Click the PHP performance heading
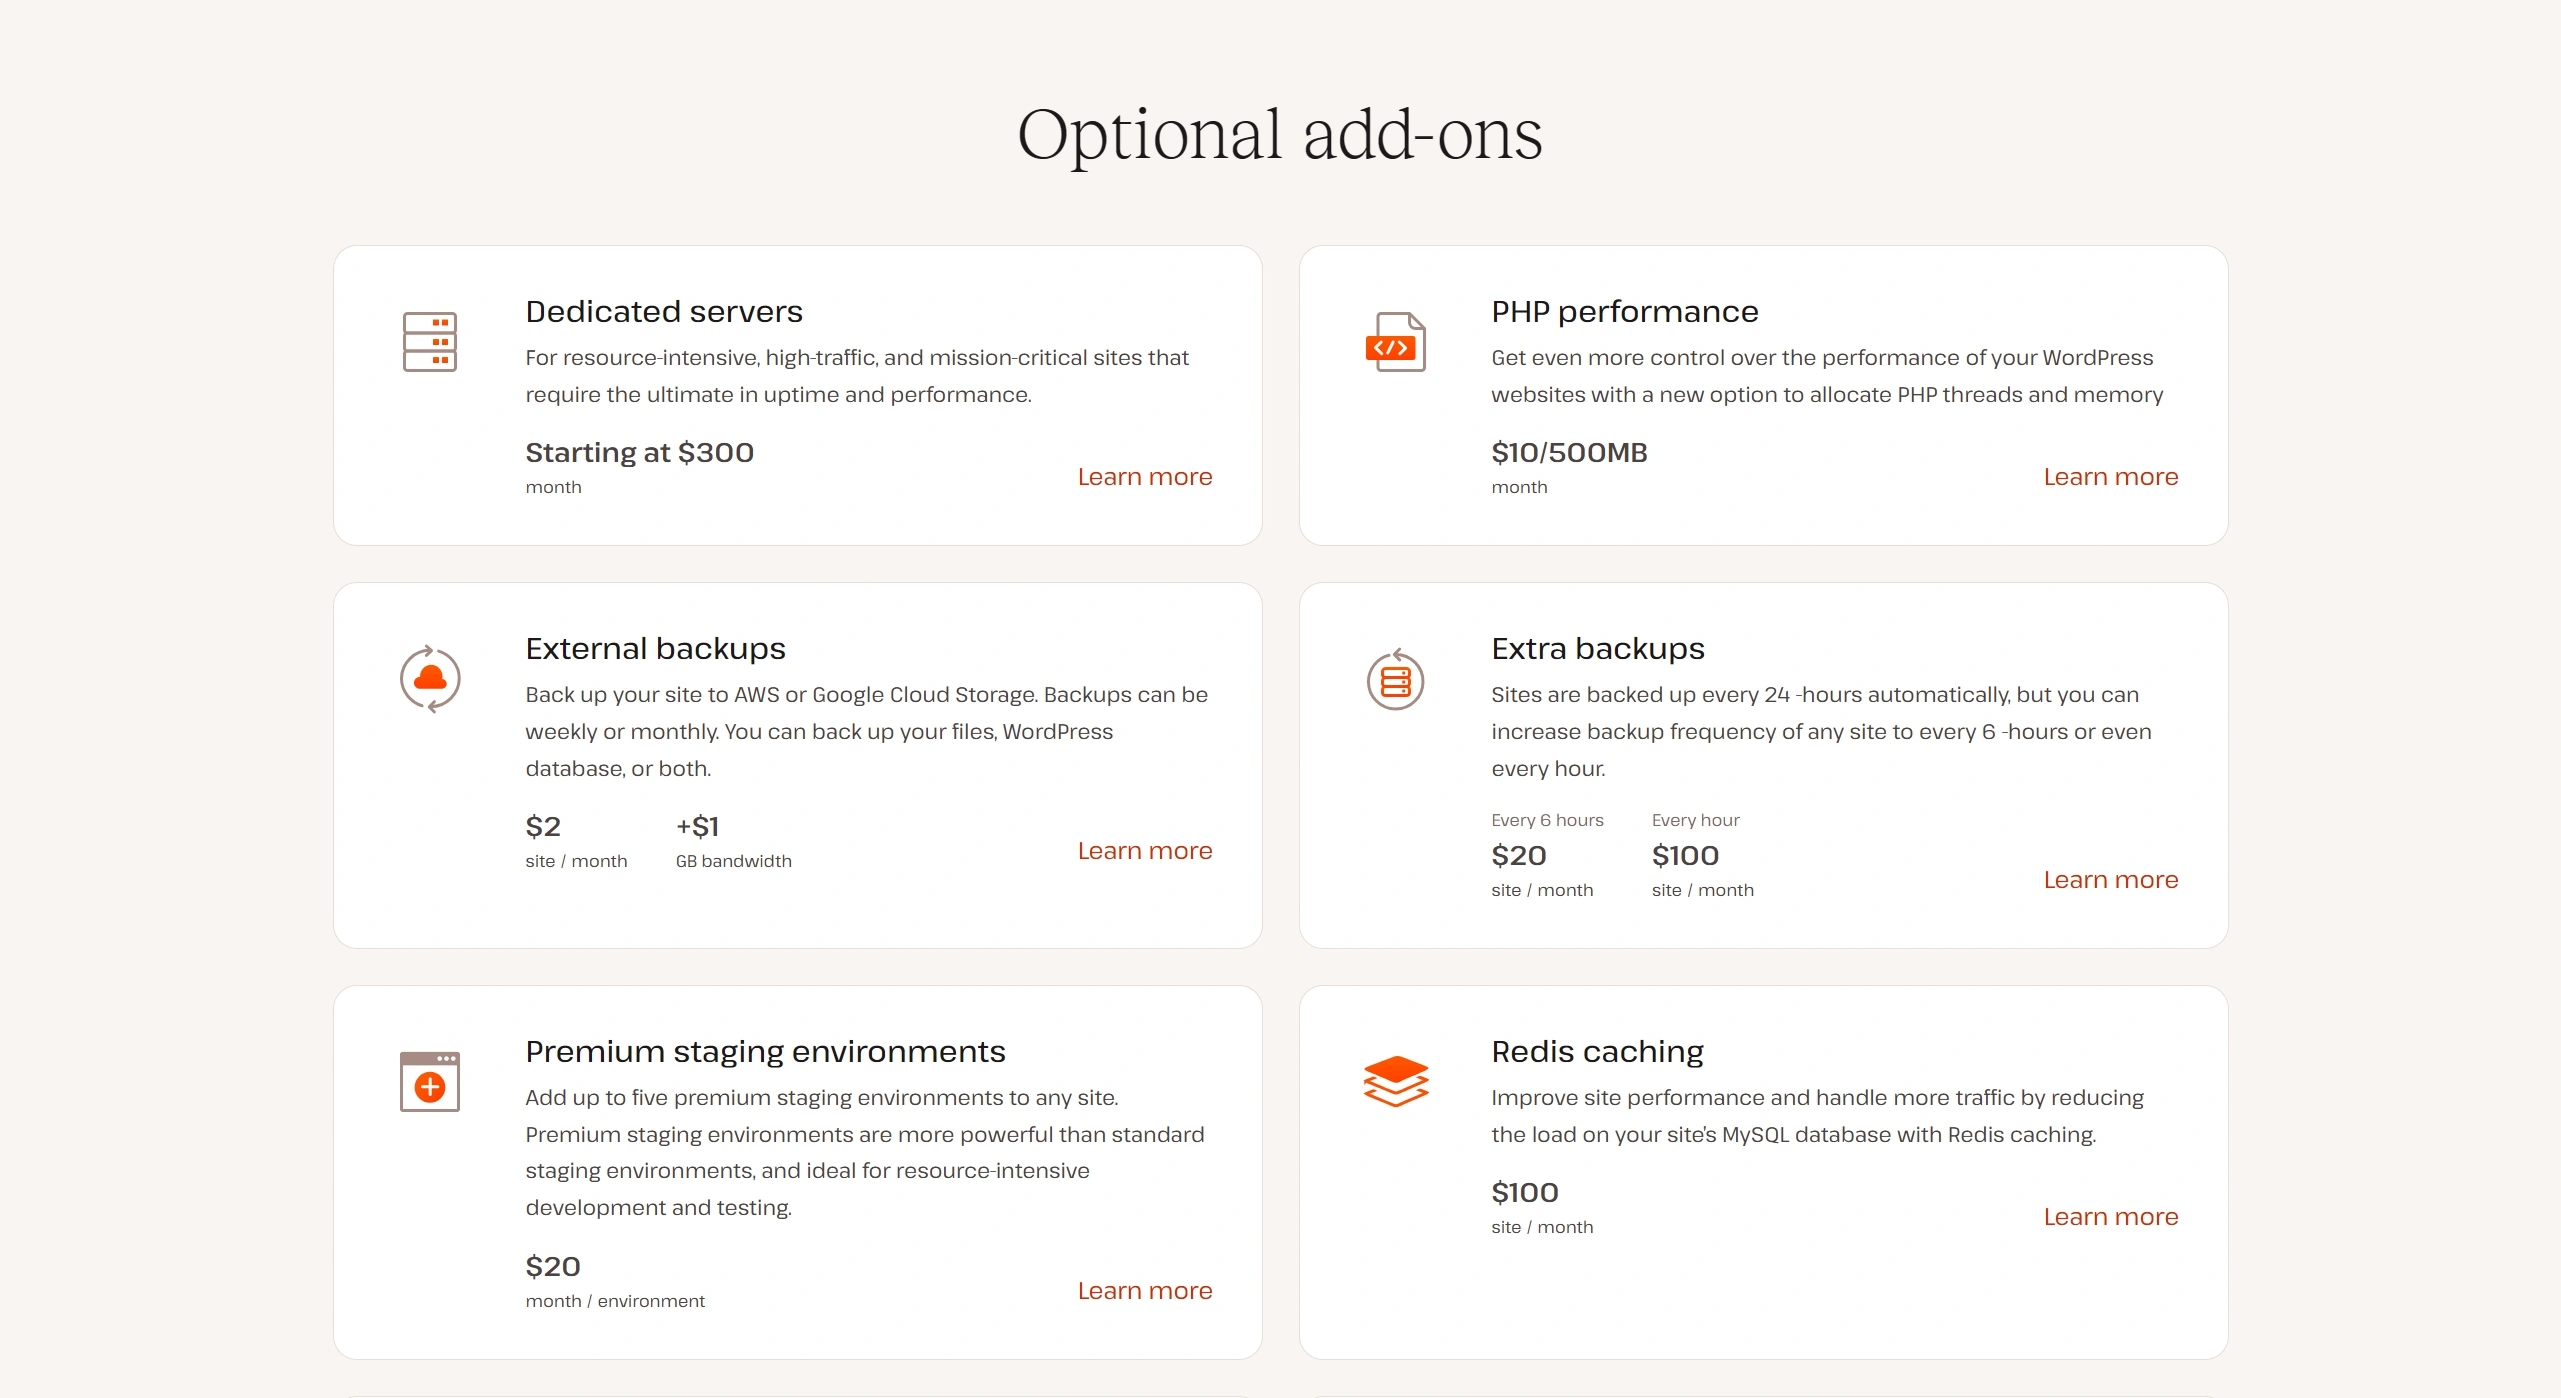This screenshot has width=2561, height=1398. click(x=1624, y=312)
